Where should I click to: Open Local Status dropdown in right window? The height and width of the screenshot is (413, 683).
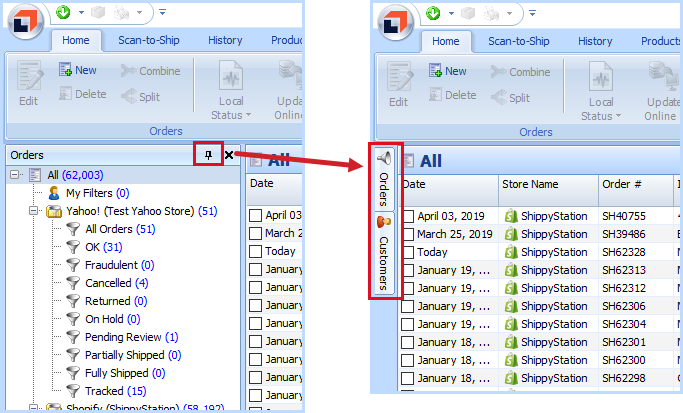coord(601,91)
